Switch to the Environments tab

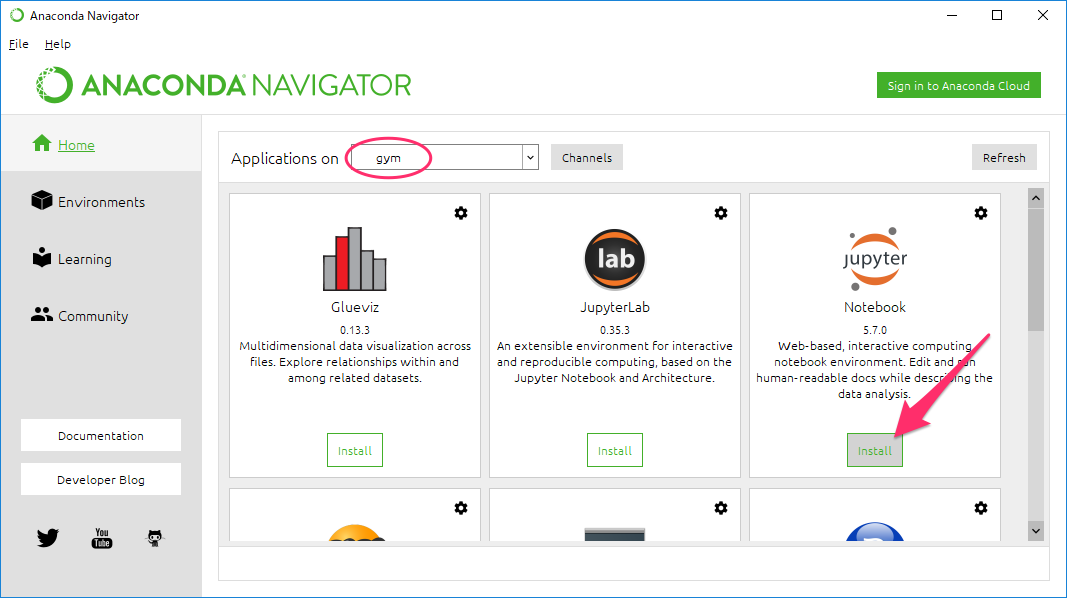[x=101, y=201]
